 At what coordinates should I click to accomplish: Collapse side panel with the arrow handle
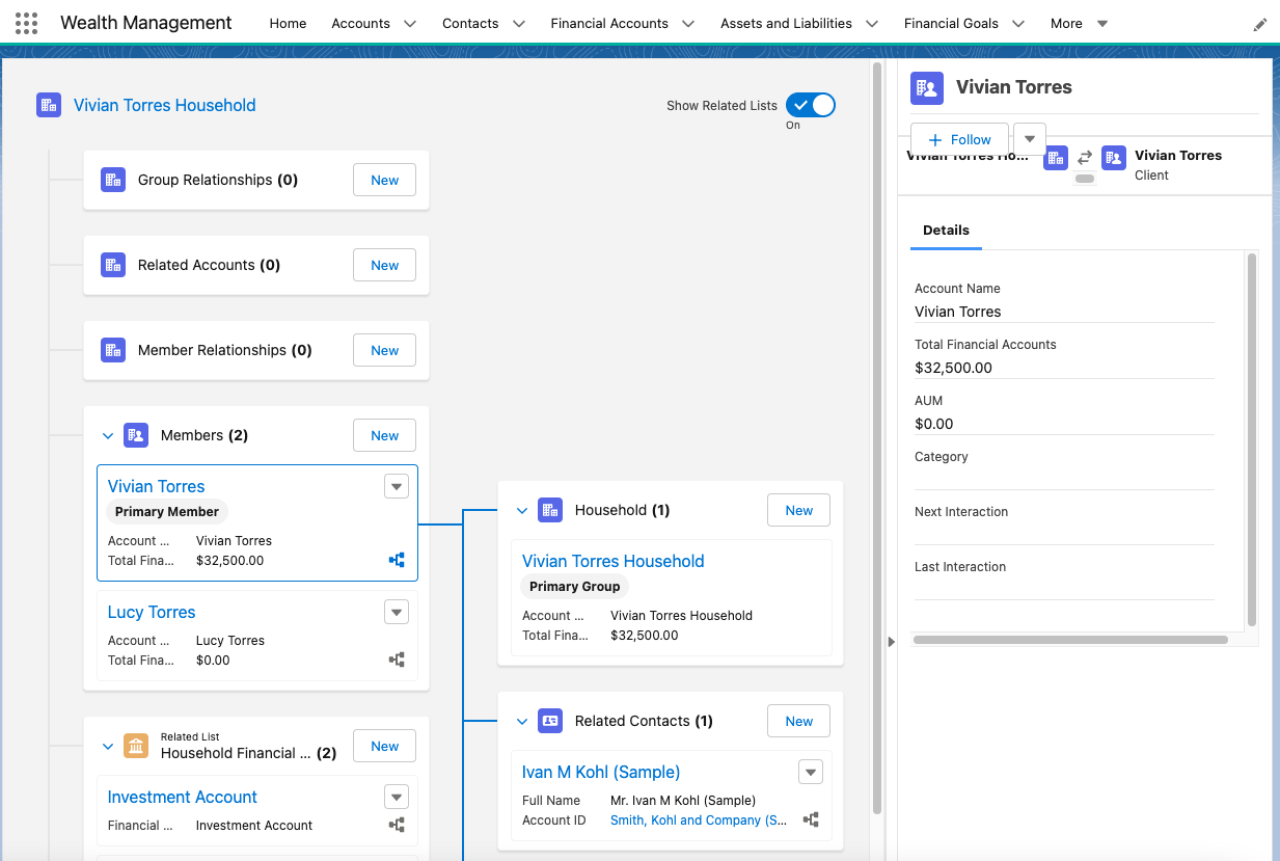(891, 642)
